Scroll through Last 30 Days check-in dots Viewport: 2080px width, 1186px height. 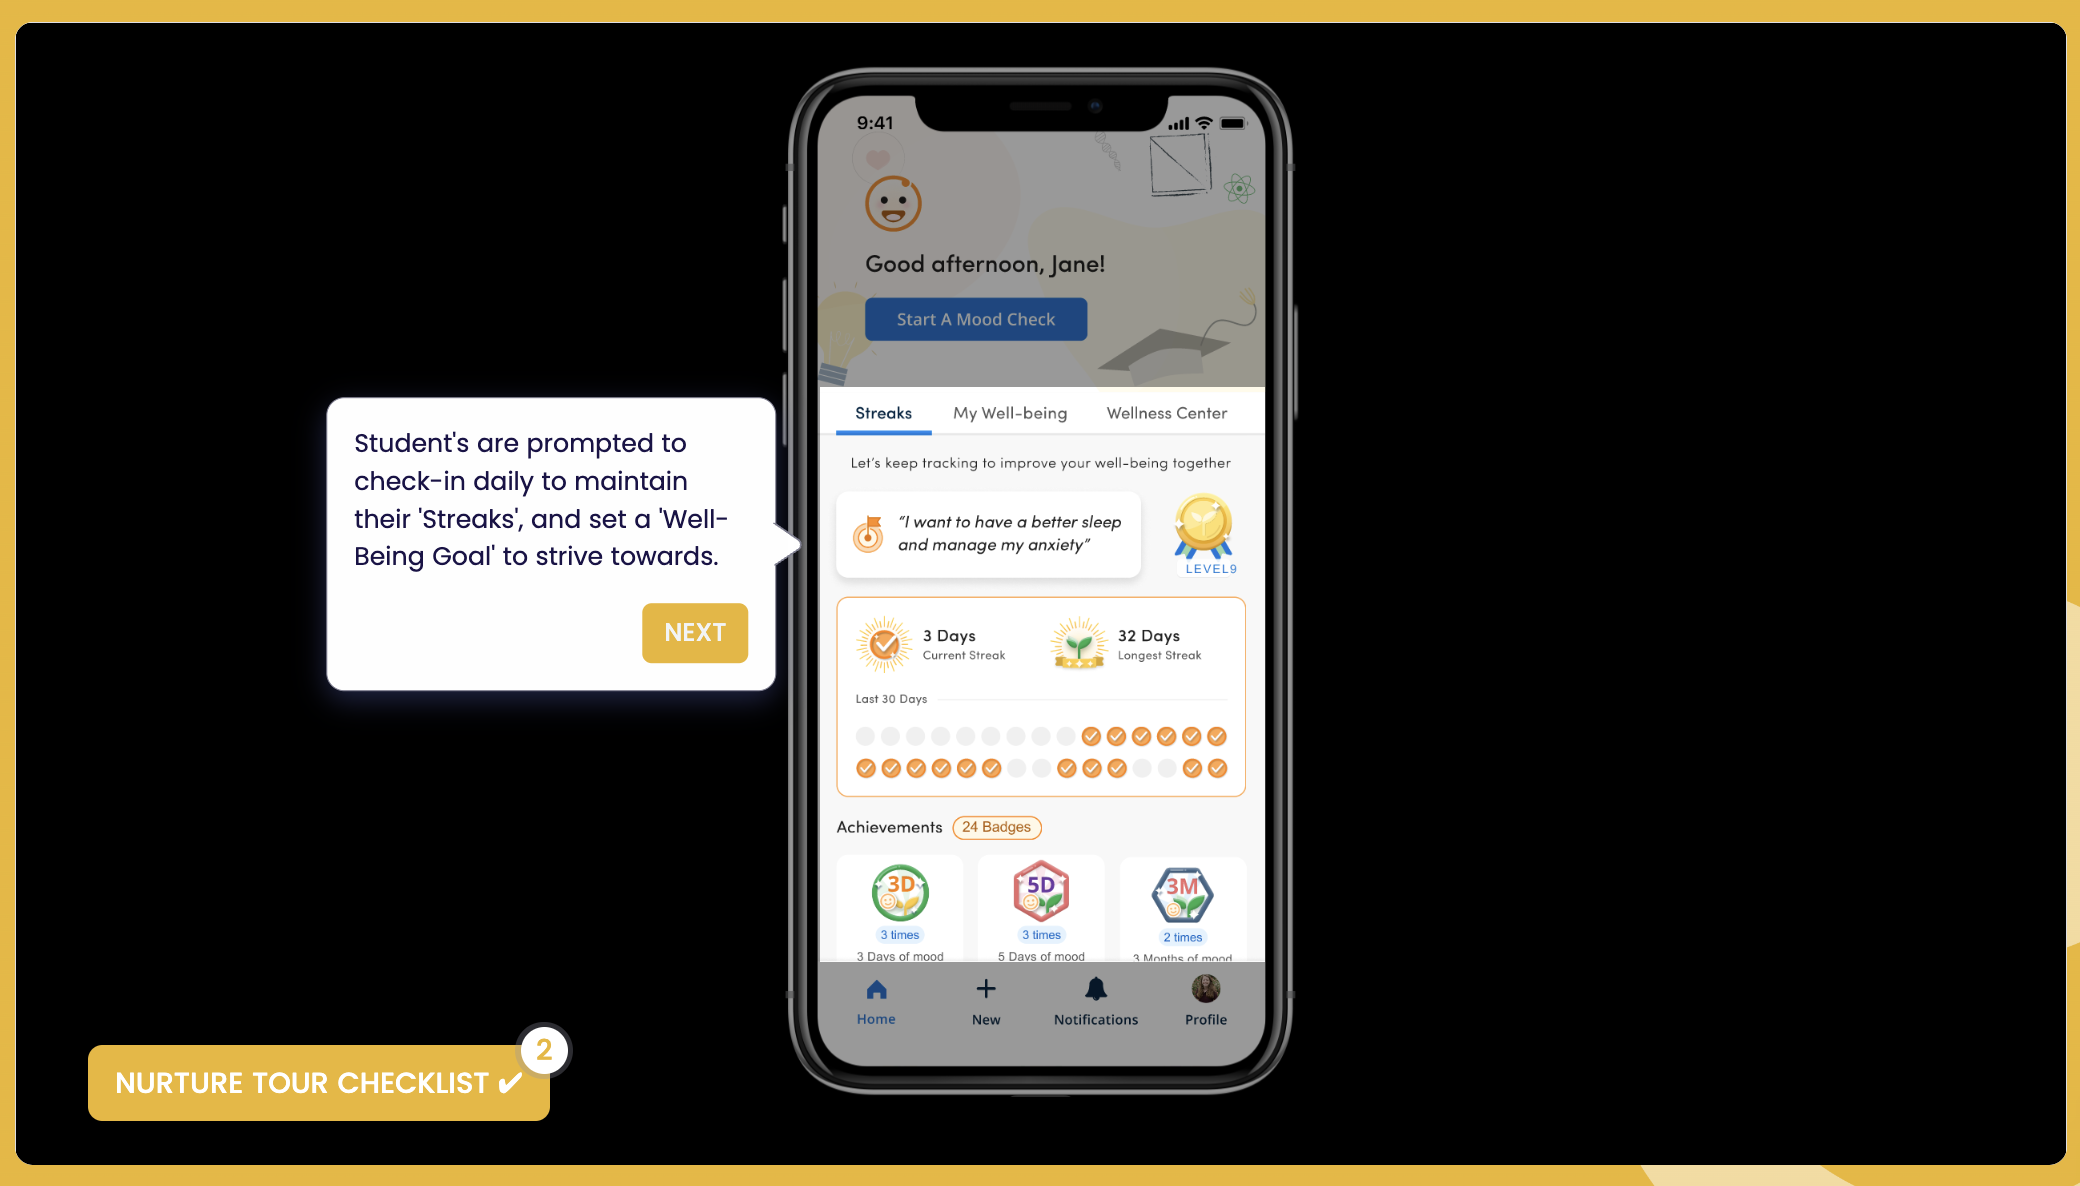(x=1040, y=750)
